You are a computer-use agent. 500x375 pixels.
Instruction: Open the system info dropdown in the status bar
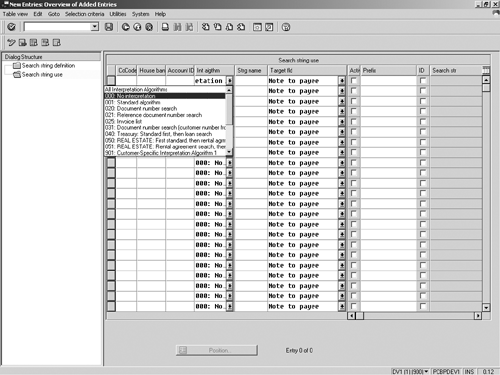pos(426,371)
